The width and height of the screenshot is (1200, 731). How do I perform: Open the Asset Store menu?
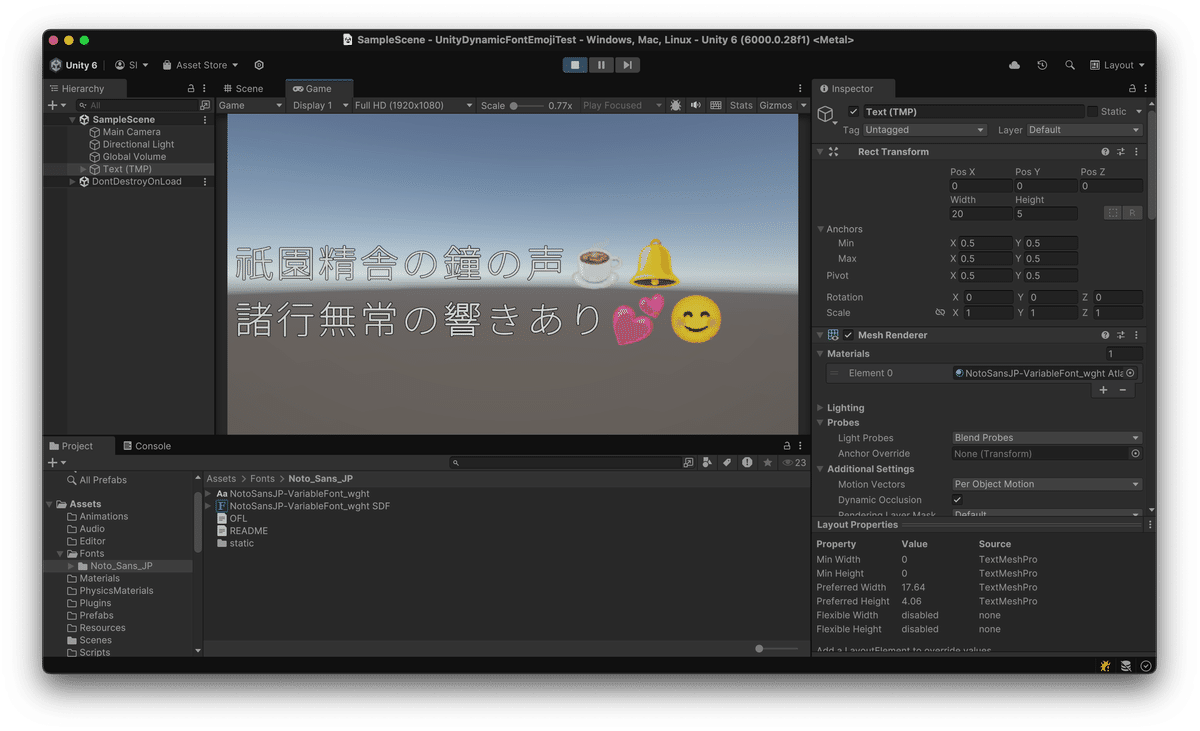pyautogui.click(x=202, y=65)
